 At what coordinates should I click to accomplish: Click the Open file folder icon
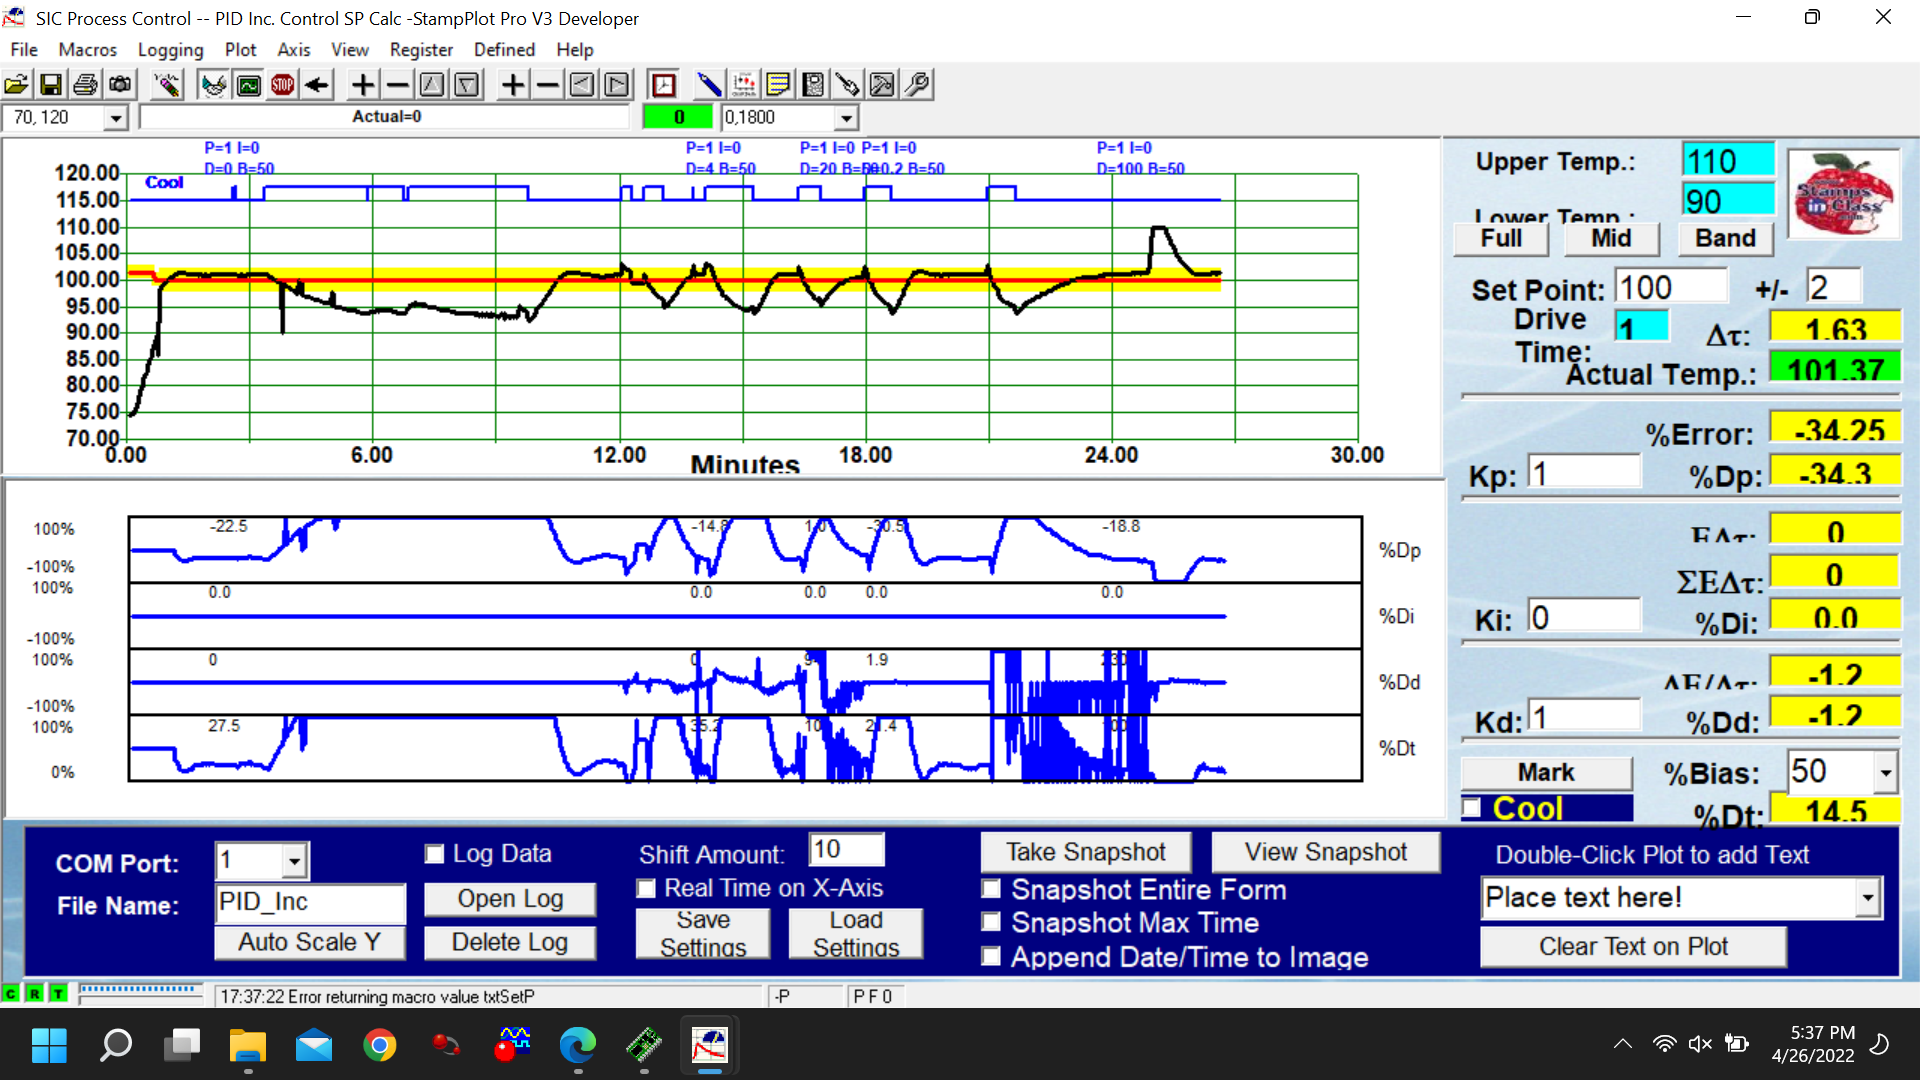coord(16,85)
